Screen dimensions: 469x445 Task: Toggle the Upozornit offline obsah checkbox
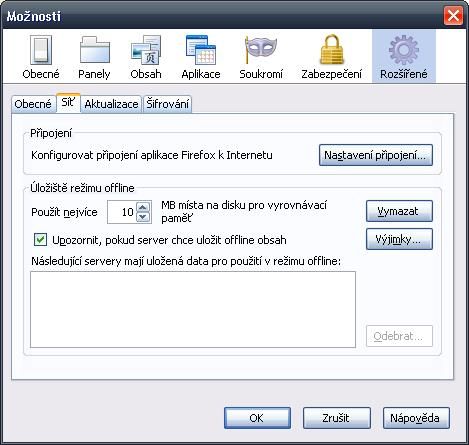[40, 240]
